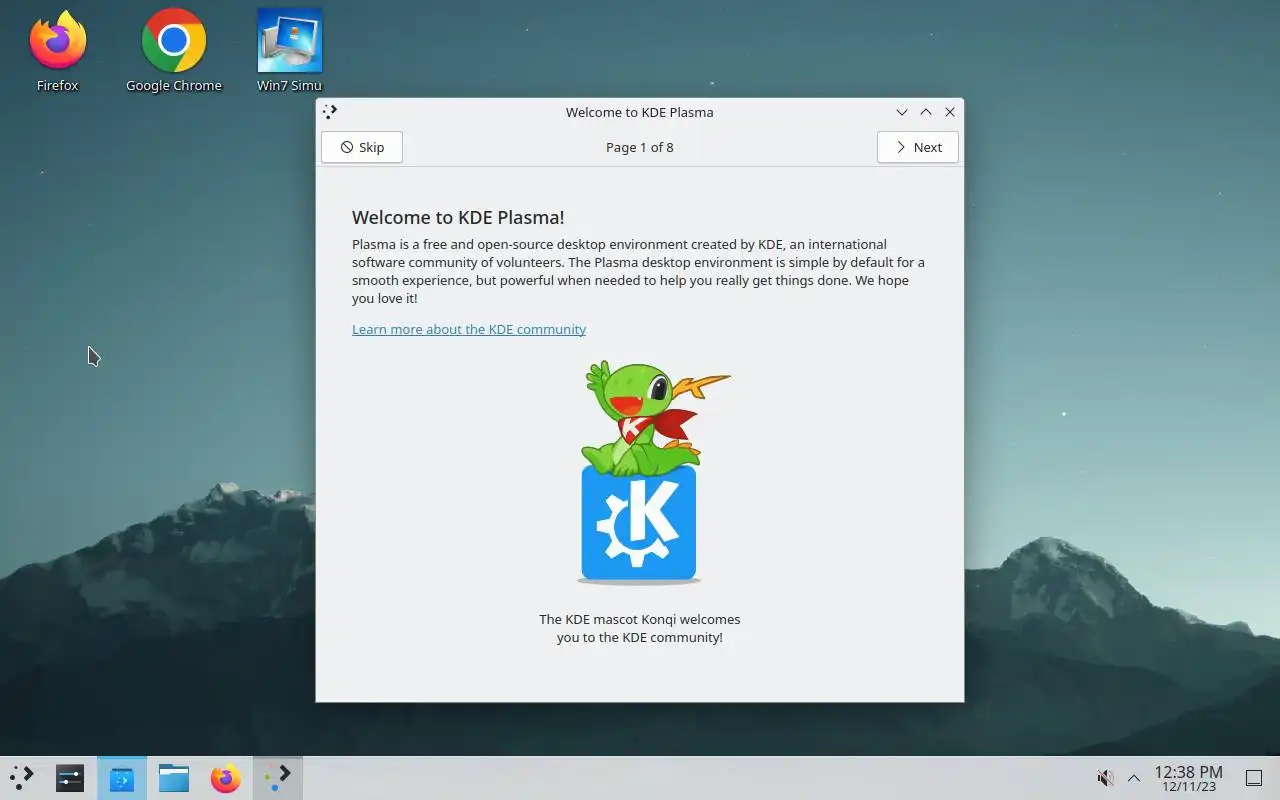Click the KDE mascot Konqi caption text

(x=640, y=628)
